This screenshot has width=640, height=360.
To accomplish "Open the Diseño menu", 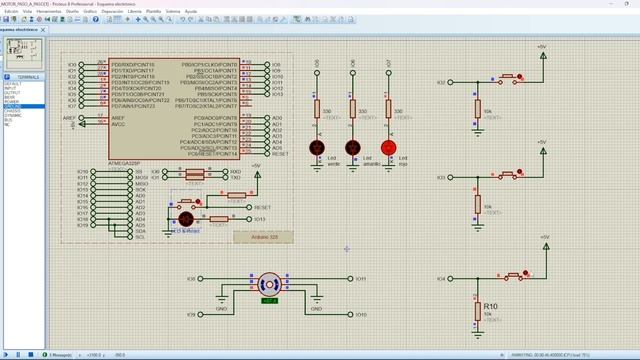I will 72,11.
